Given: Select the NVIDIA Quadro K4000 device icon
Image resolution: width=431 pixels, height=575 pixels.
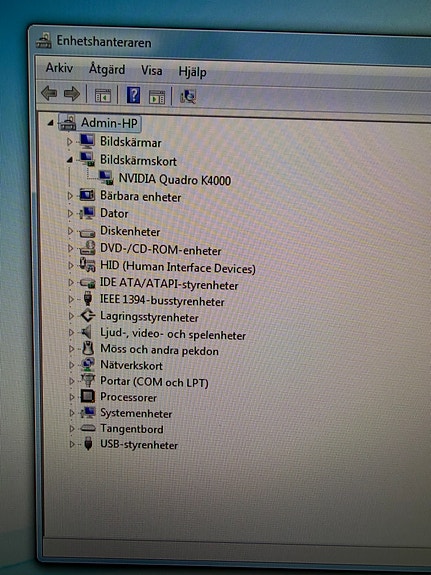Looking at the screenshot, I should [x=106, y=178].
